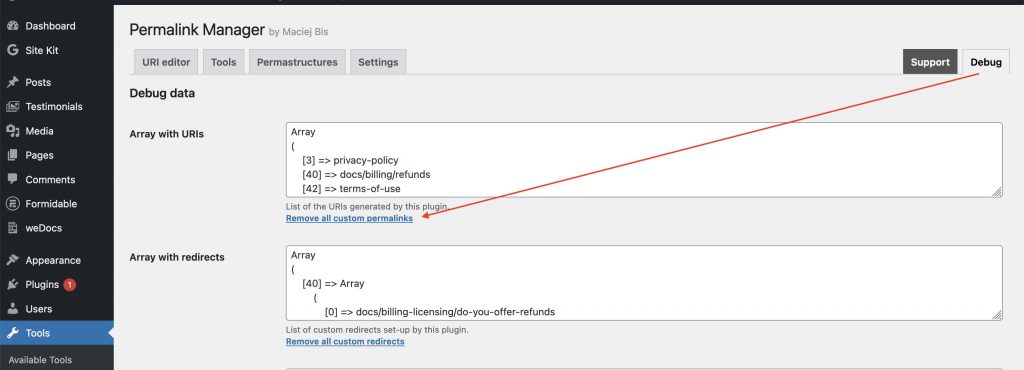Open the Dashboard menu item

50,26
